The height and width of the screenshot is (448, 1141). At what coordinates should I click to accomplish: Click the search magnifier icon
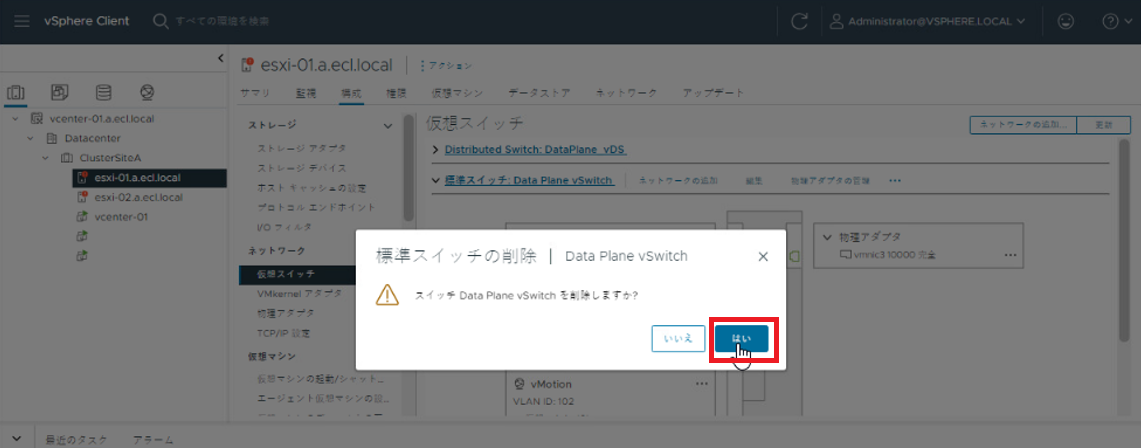(x=161, y=21)
